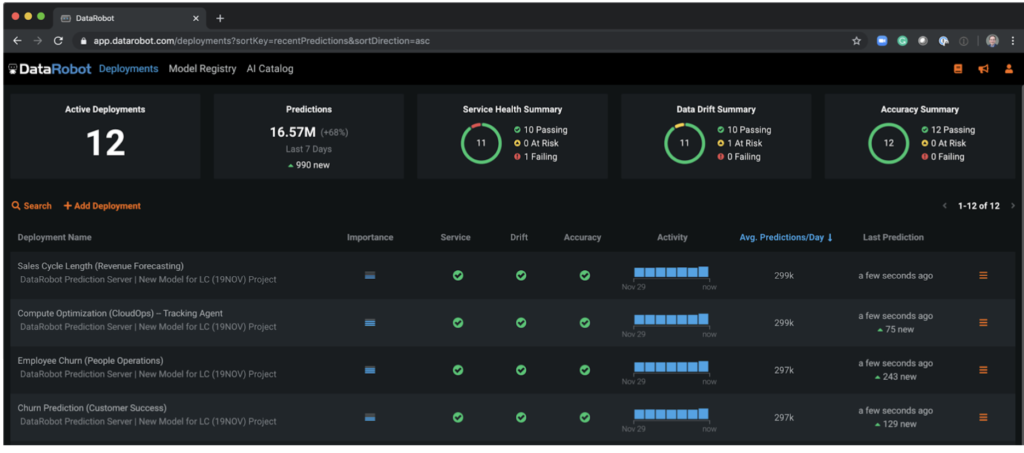
Task: Click accuracy status check for Churn Prediction
Action: [584, 417]
